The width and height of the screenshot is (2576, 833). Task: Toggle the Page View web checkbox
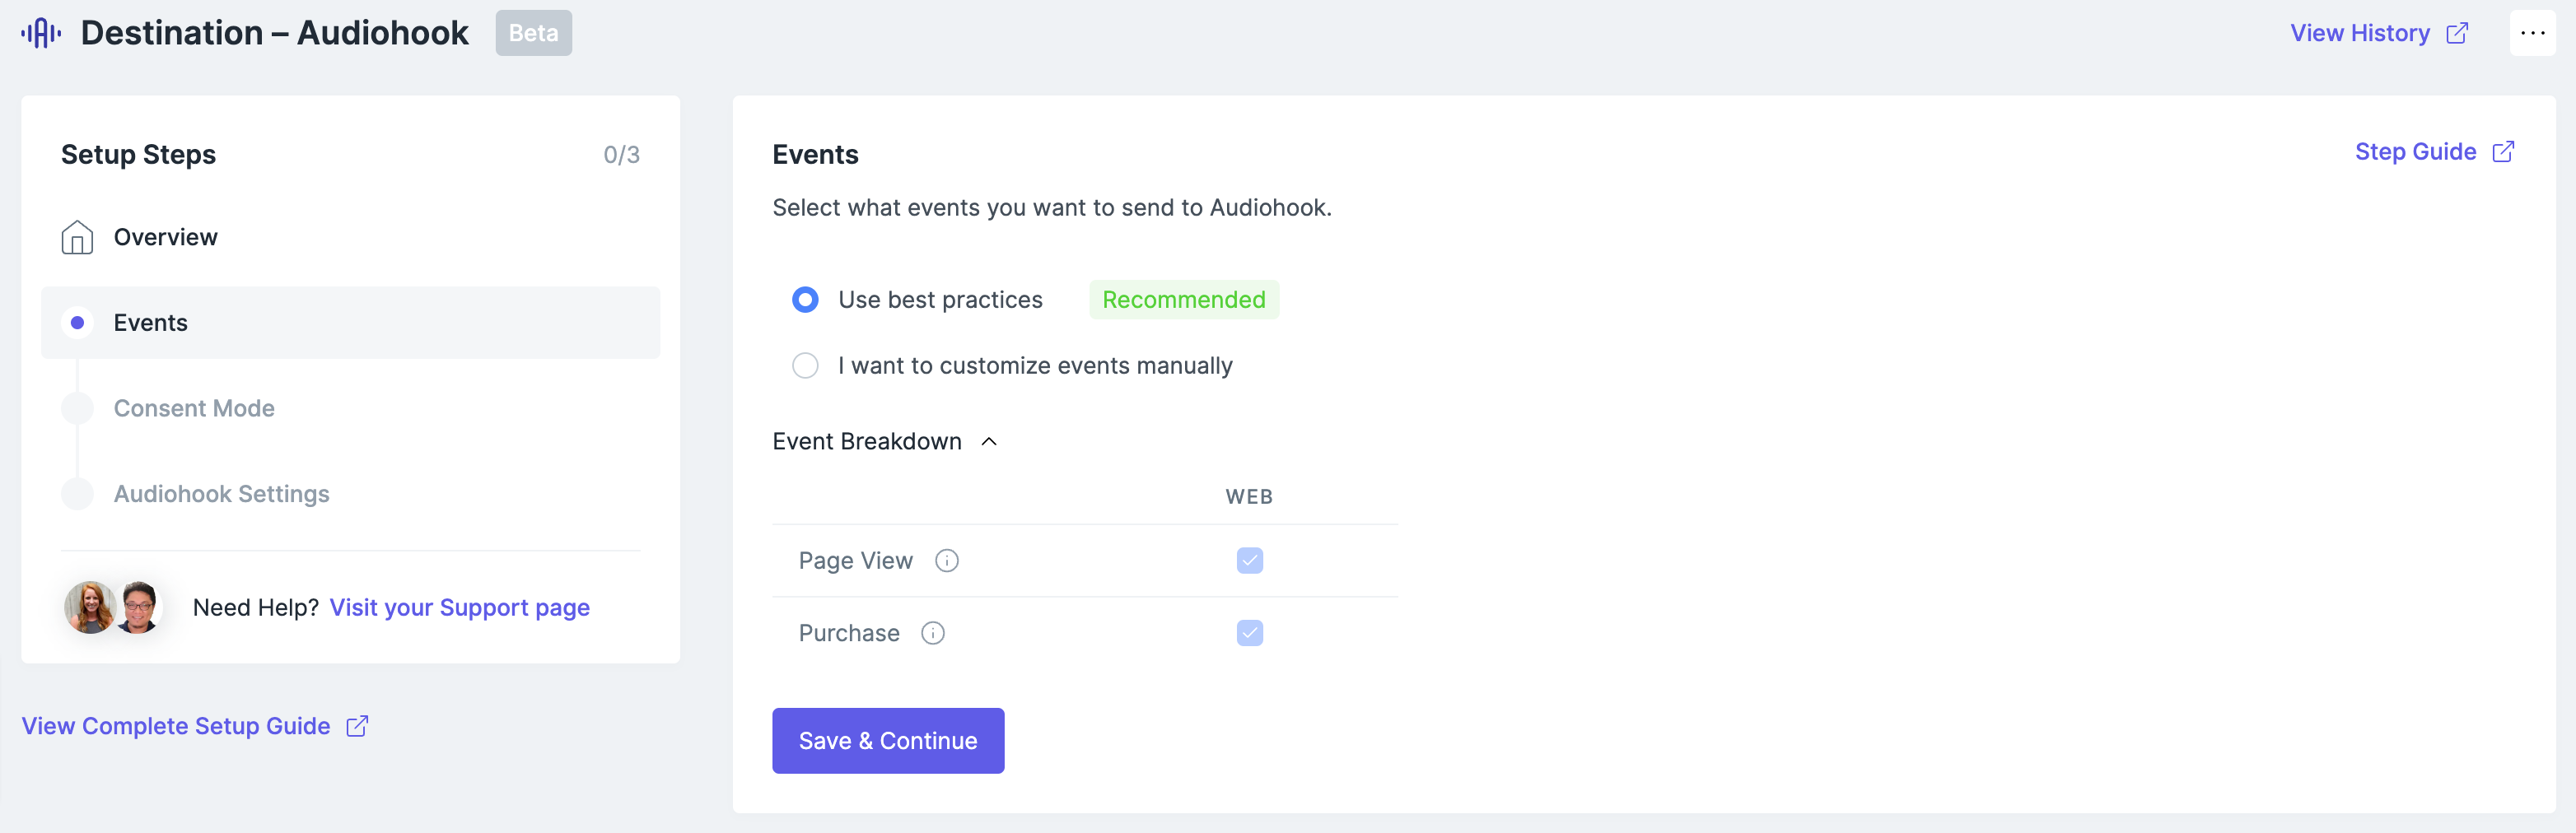click(1249, 561)
